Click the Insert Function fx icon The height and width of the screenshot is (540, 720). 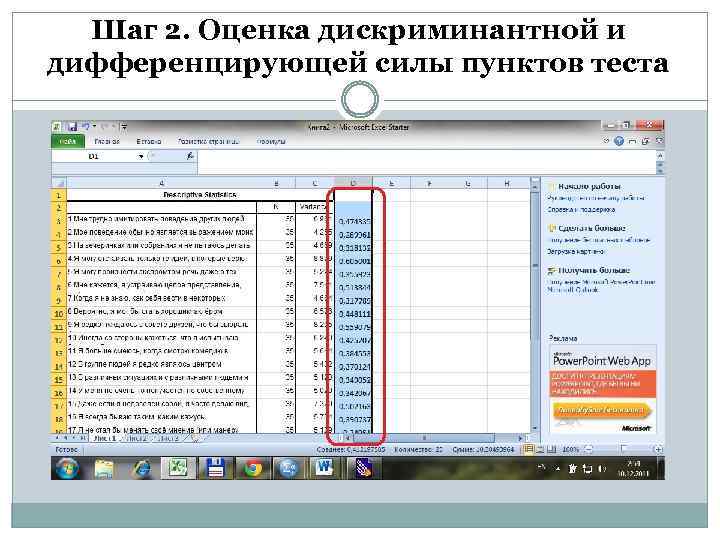point(190,156)
